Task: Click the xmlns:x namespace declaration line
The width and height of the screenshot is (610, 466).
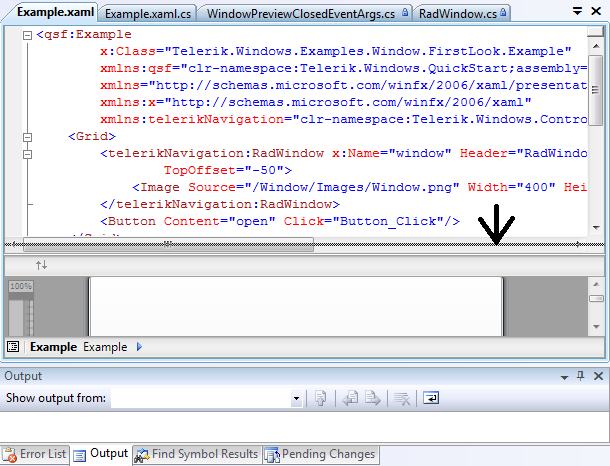Action: click(316, 102)
